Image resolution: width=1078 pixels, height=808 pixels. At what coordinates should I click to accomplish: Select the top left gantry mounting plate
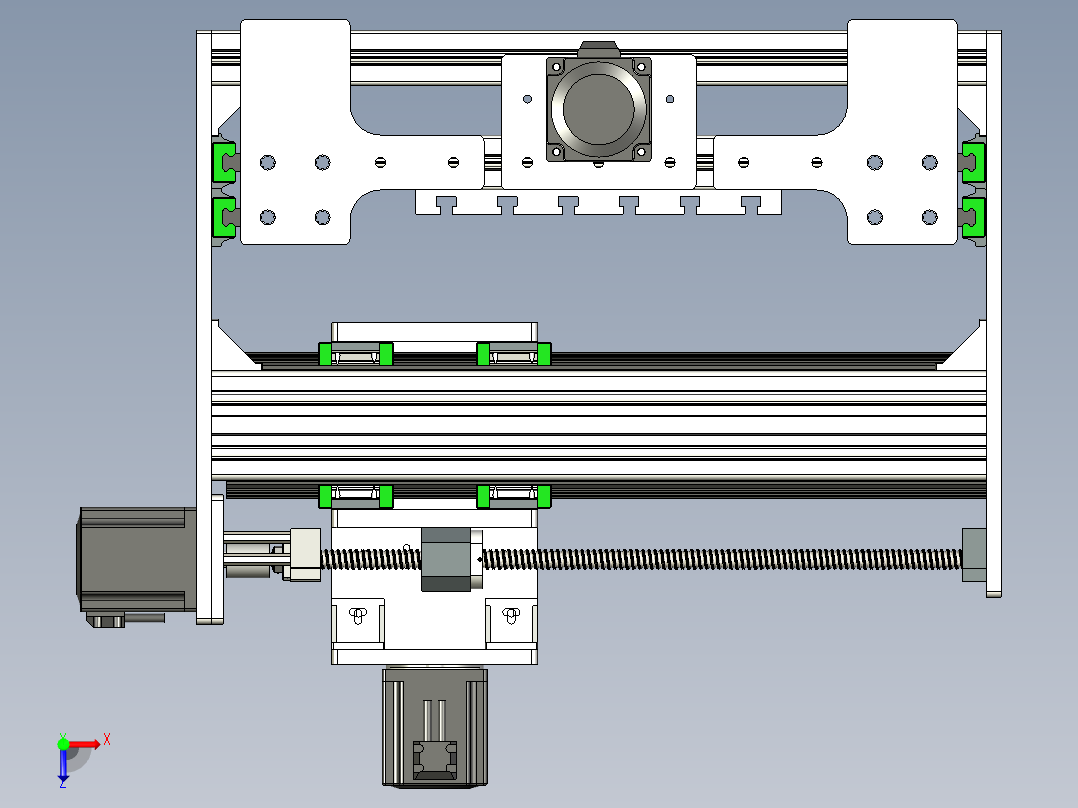[x=296, y=132]
